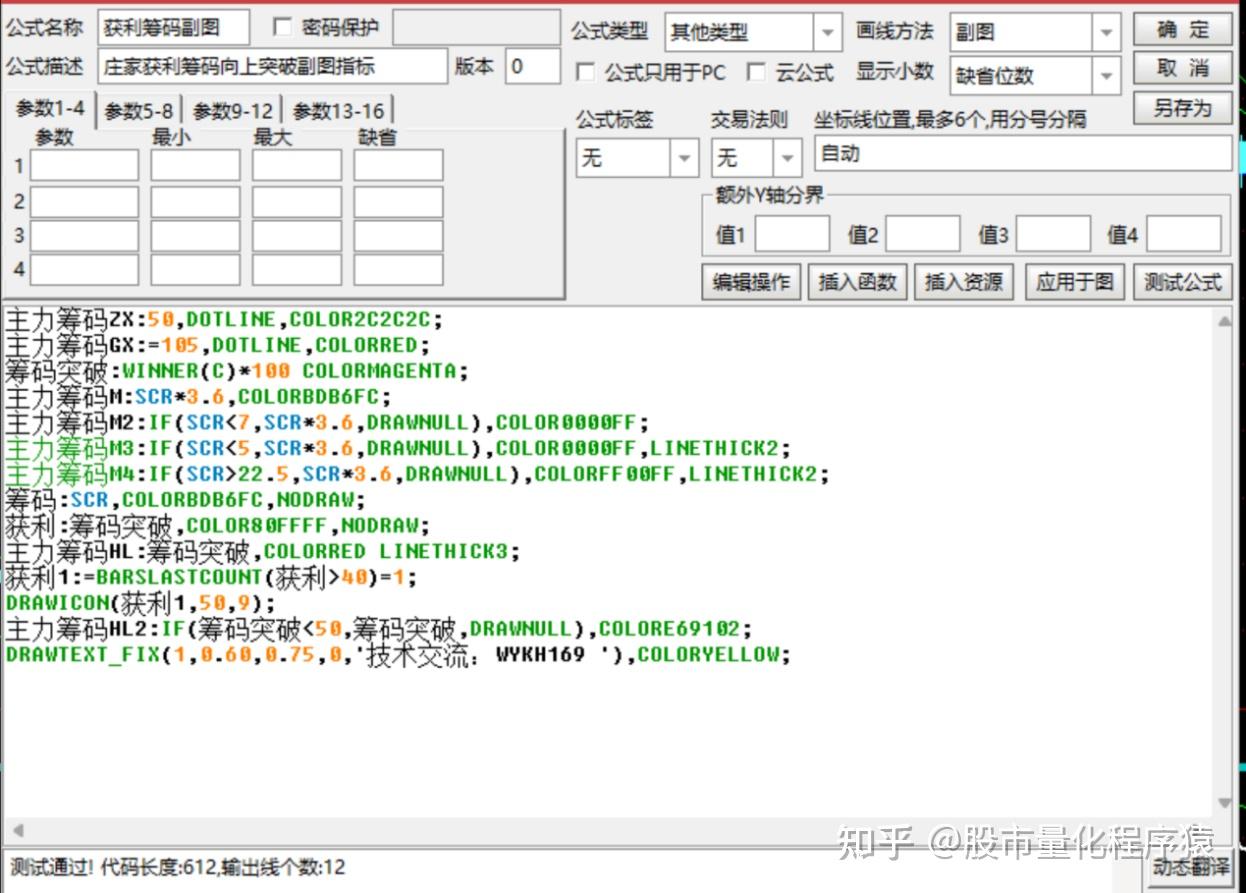Click row 2 最大 field

296,202
